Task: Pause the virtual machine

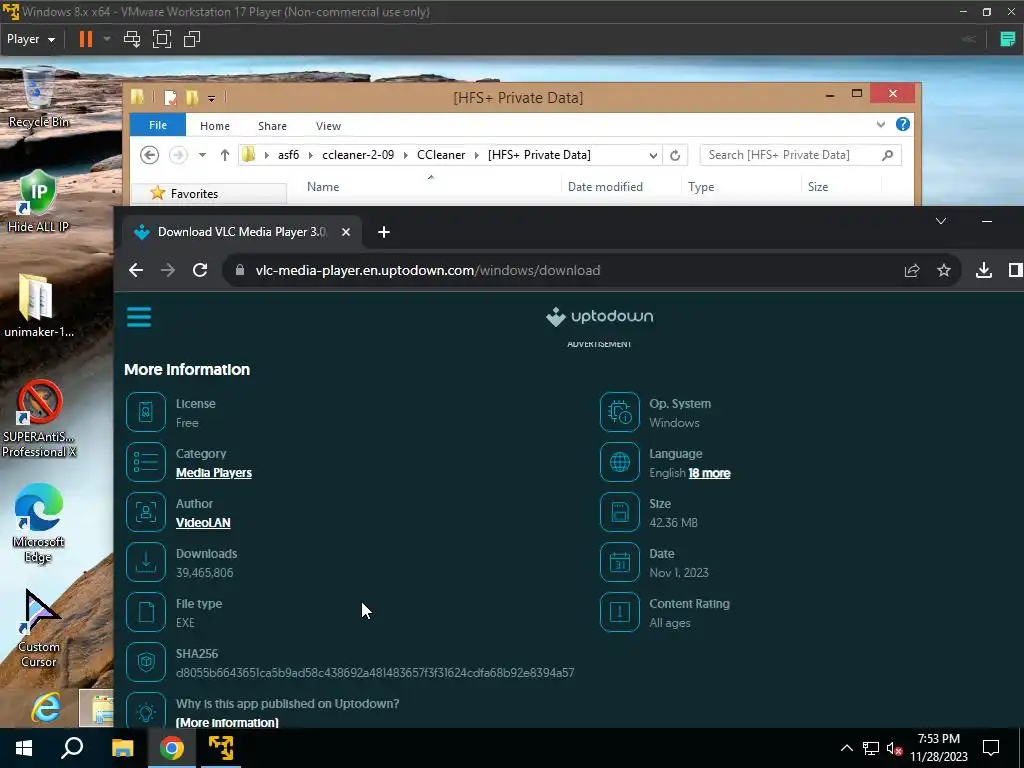Action: click(x=86, y=39)
